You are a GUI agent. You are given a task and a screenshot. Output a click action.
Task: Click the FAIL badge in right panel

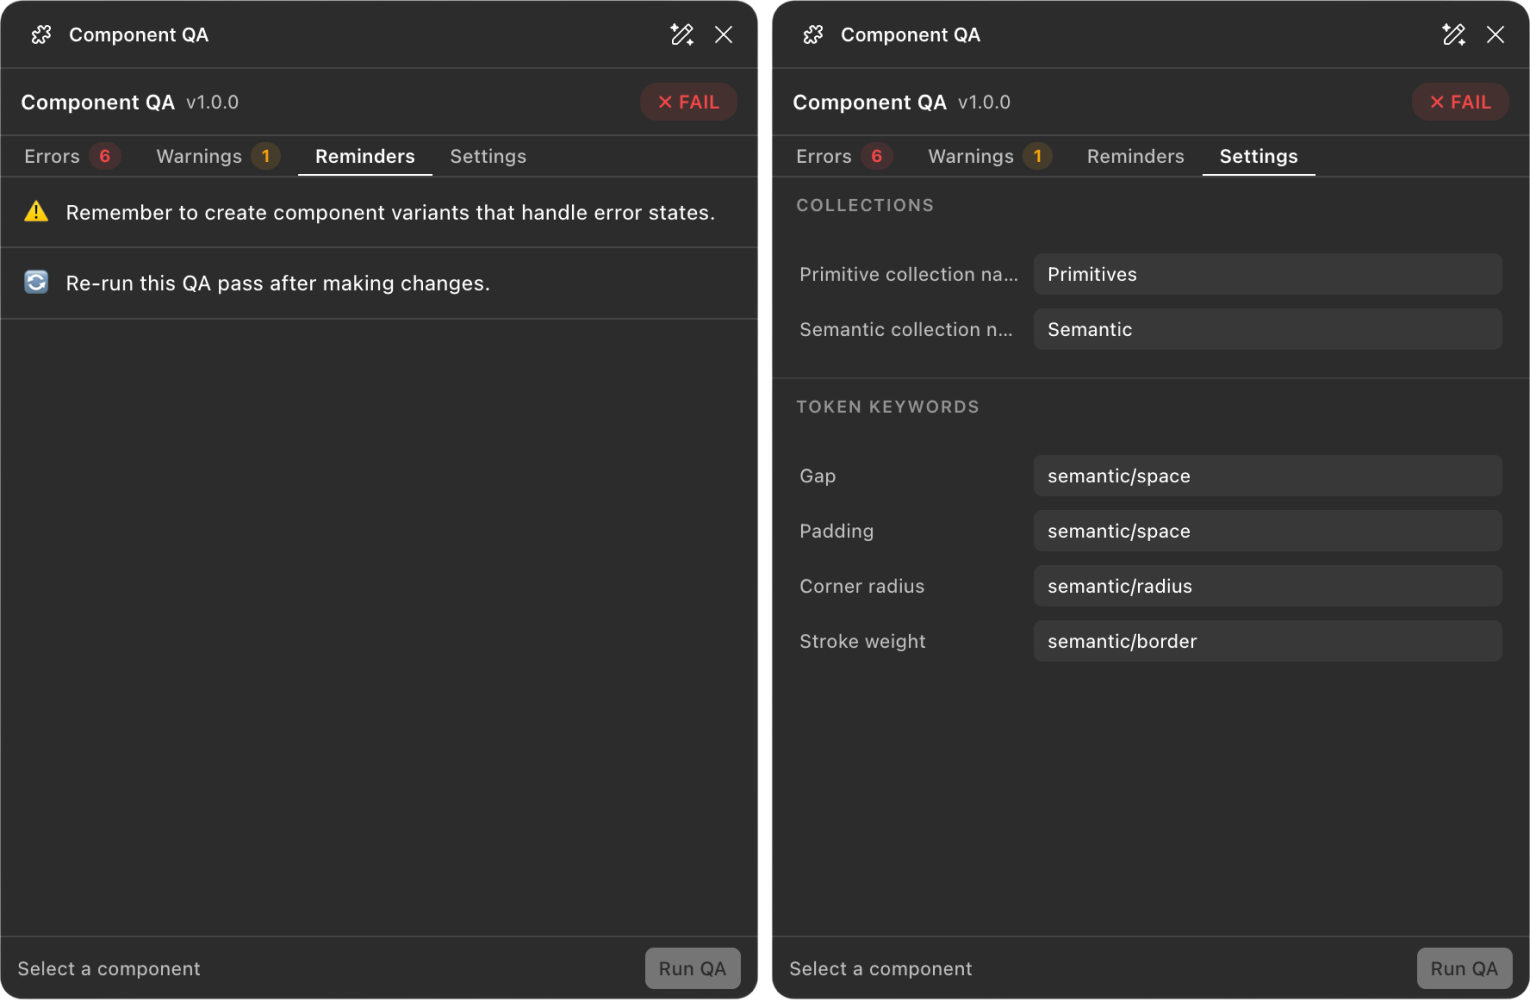pyautogui.click(x=1460, y=102)
